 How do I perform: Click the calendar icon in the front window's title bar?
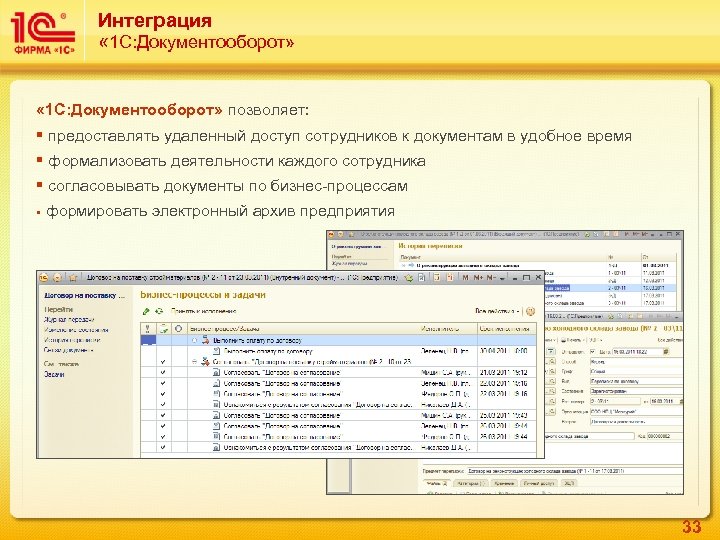(x=450, y=277)
